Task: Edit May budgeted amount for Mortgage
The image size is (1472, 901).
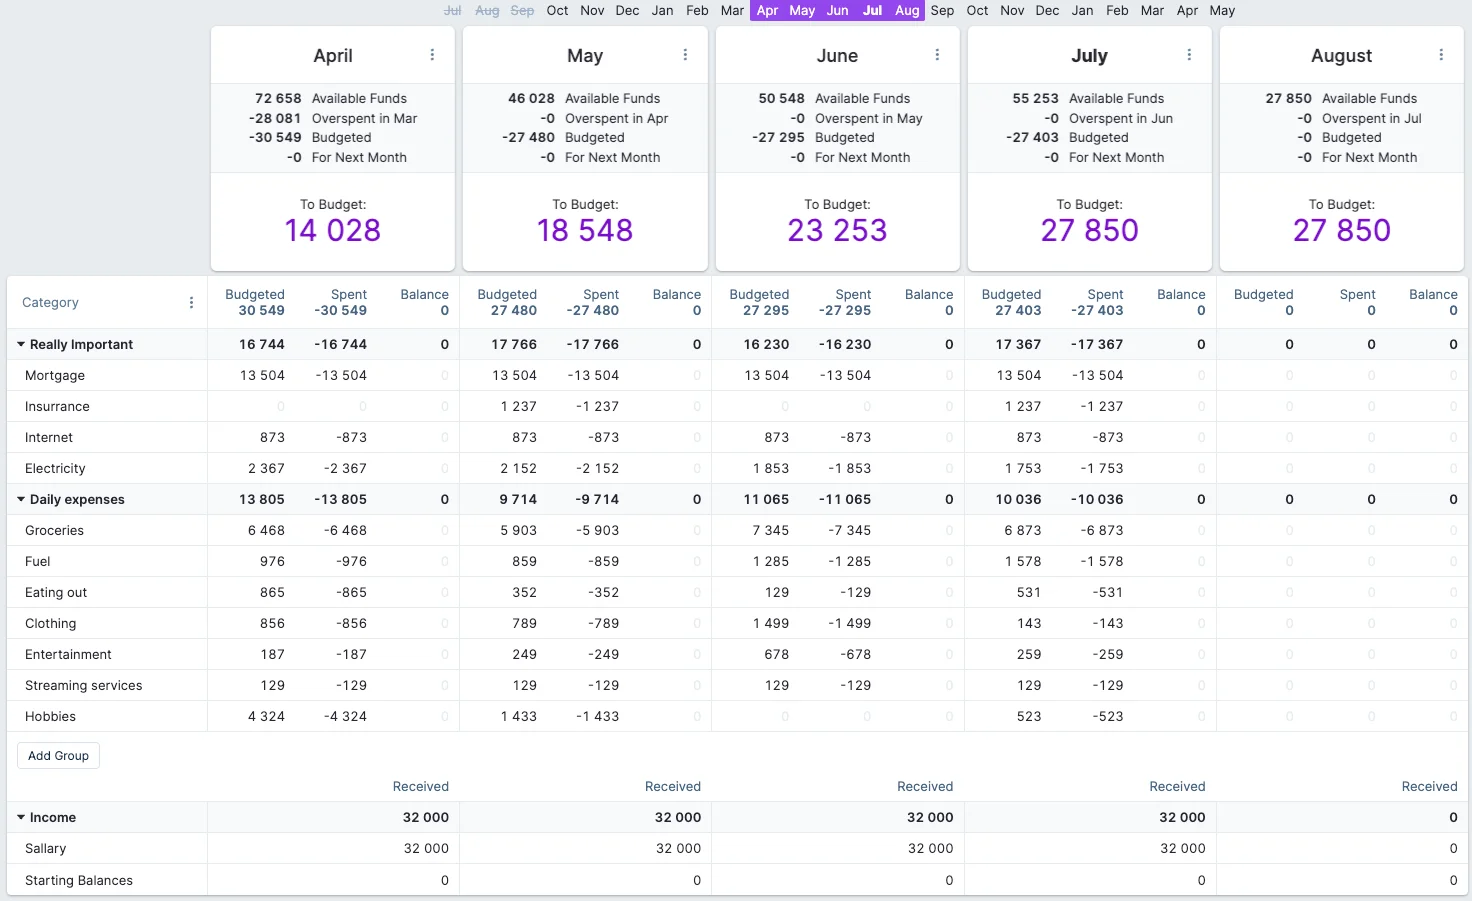Action: (514, 375)
